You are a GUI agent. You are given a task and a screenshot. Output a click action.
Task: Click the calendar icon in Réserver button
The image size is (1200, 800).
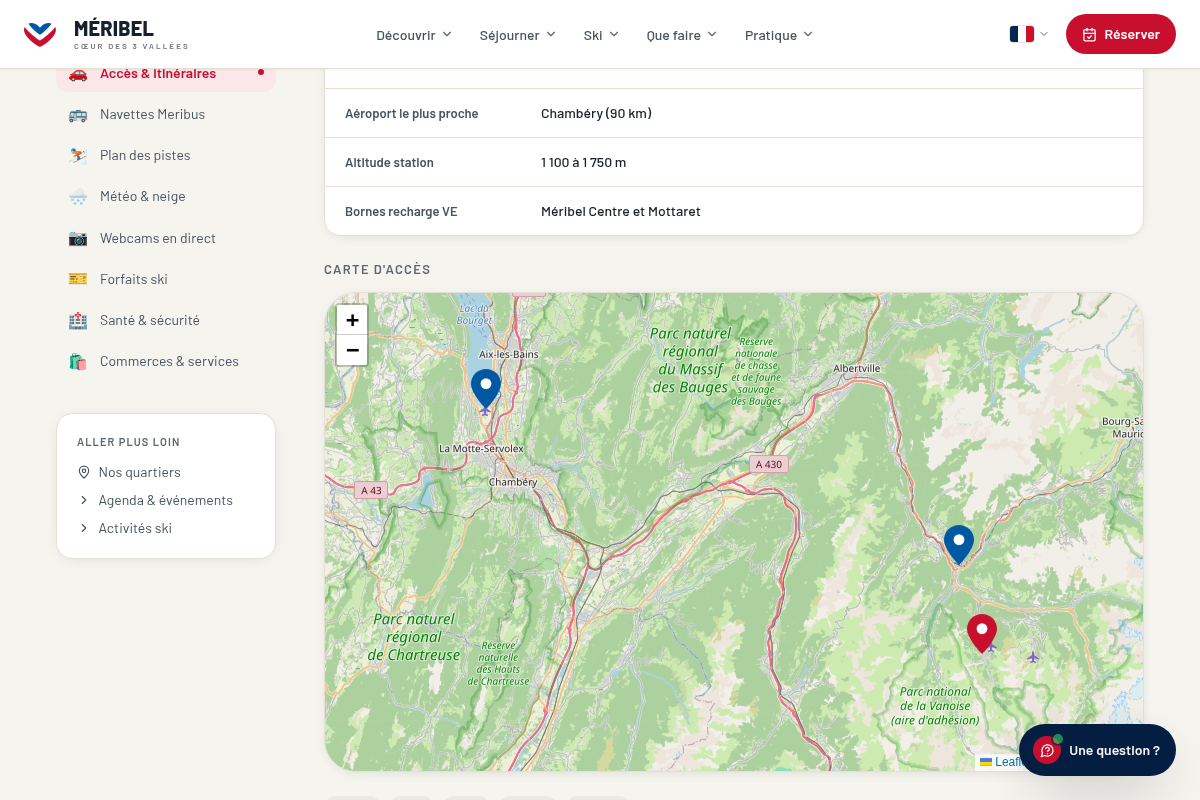[x=1090, y=34]
